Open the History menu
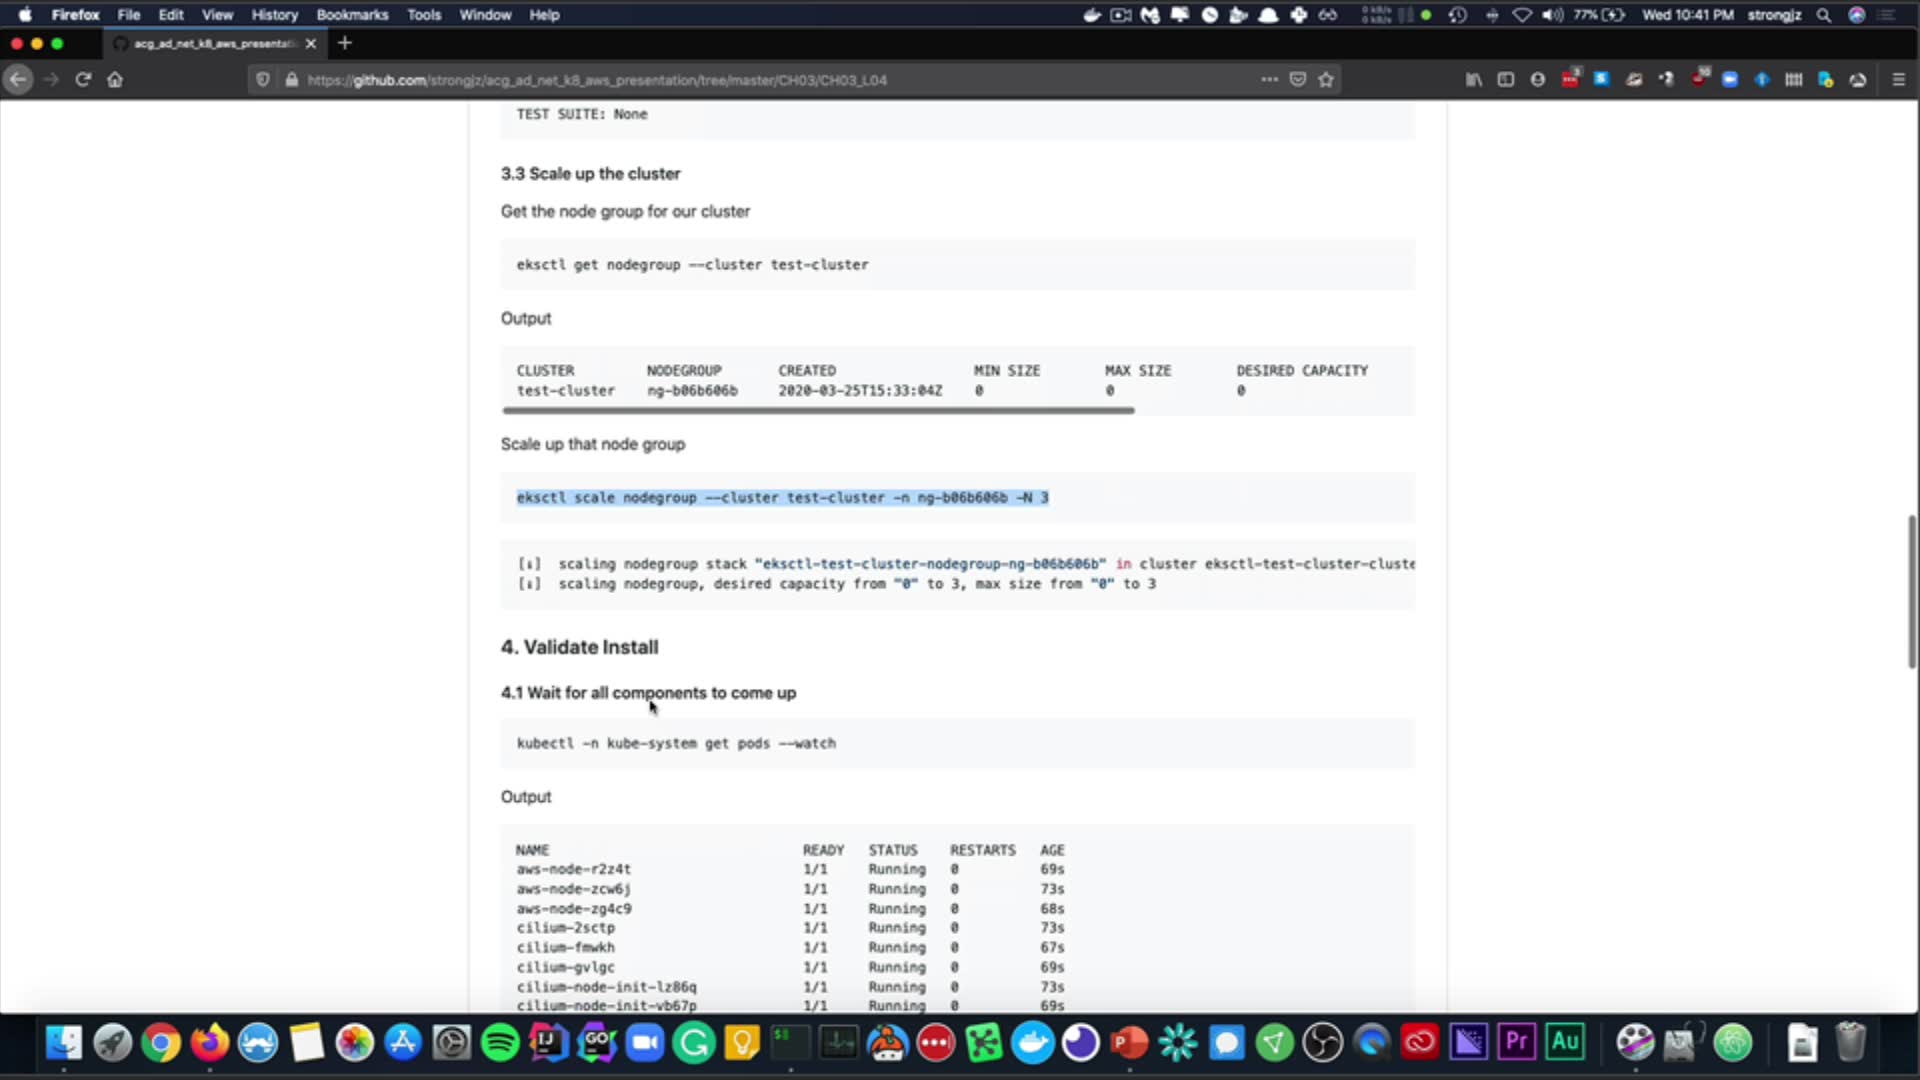This screenshot has width=1920, height=1080. click(274, 15)
